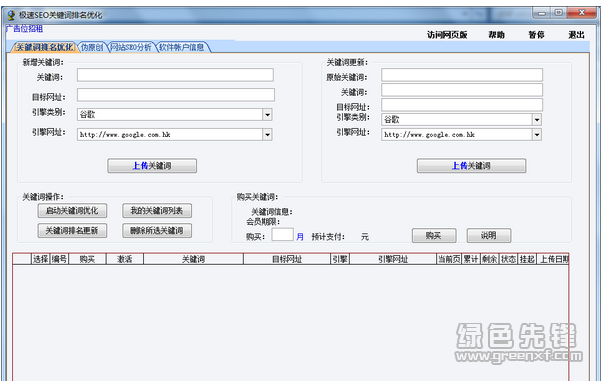Focus 目标网址 field in 新增关键词

click(176, 95)
